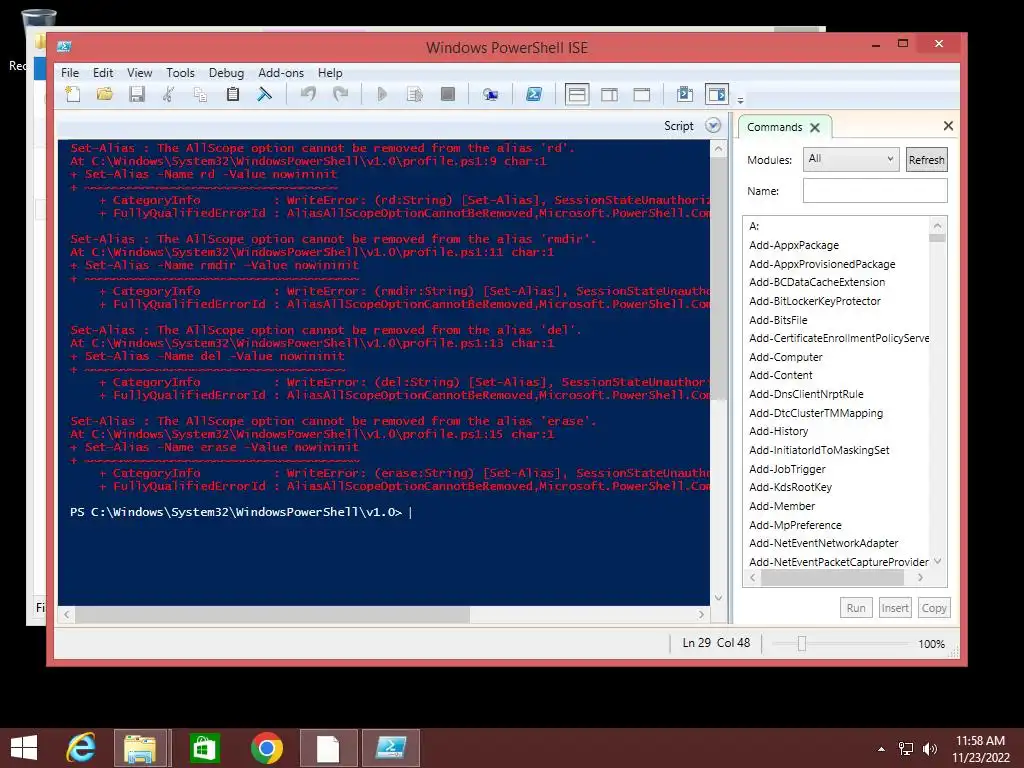Open the View menu
The width and height of the screenshot is (1024, 768).
tap(139, 73)
